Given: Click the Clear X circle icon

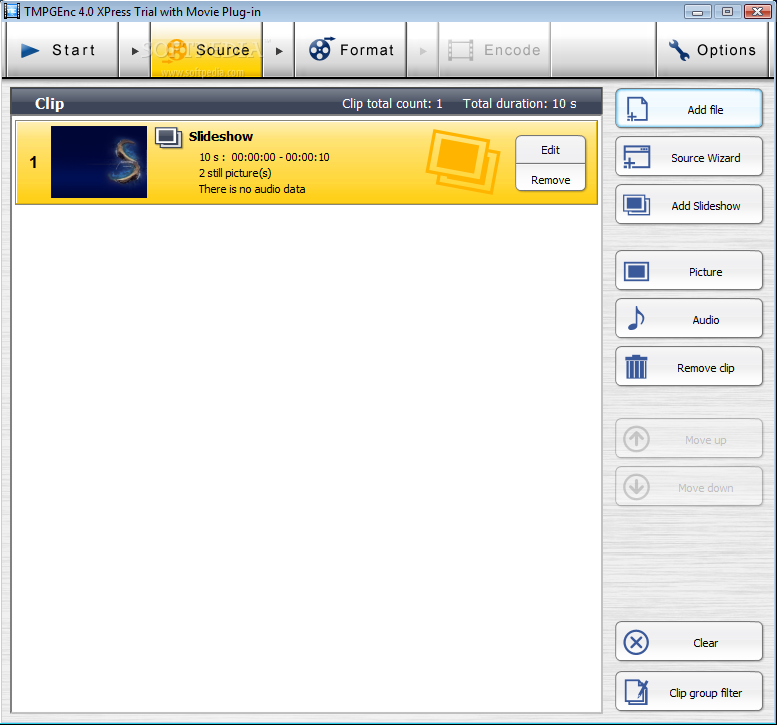Looking at the screenshot, I should pyautogui.click(x=636, y=642).
